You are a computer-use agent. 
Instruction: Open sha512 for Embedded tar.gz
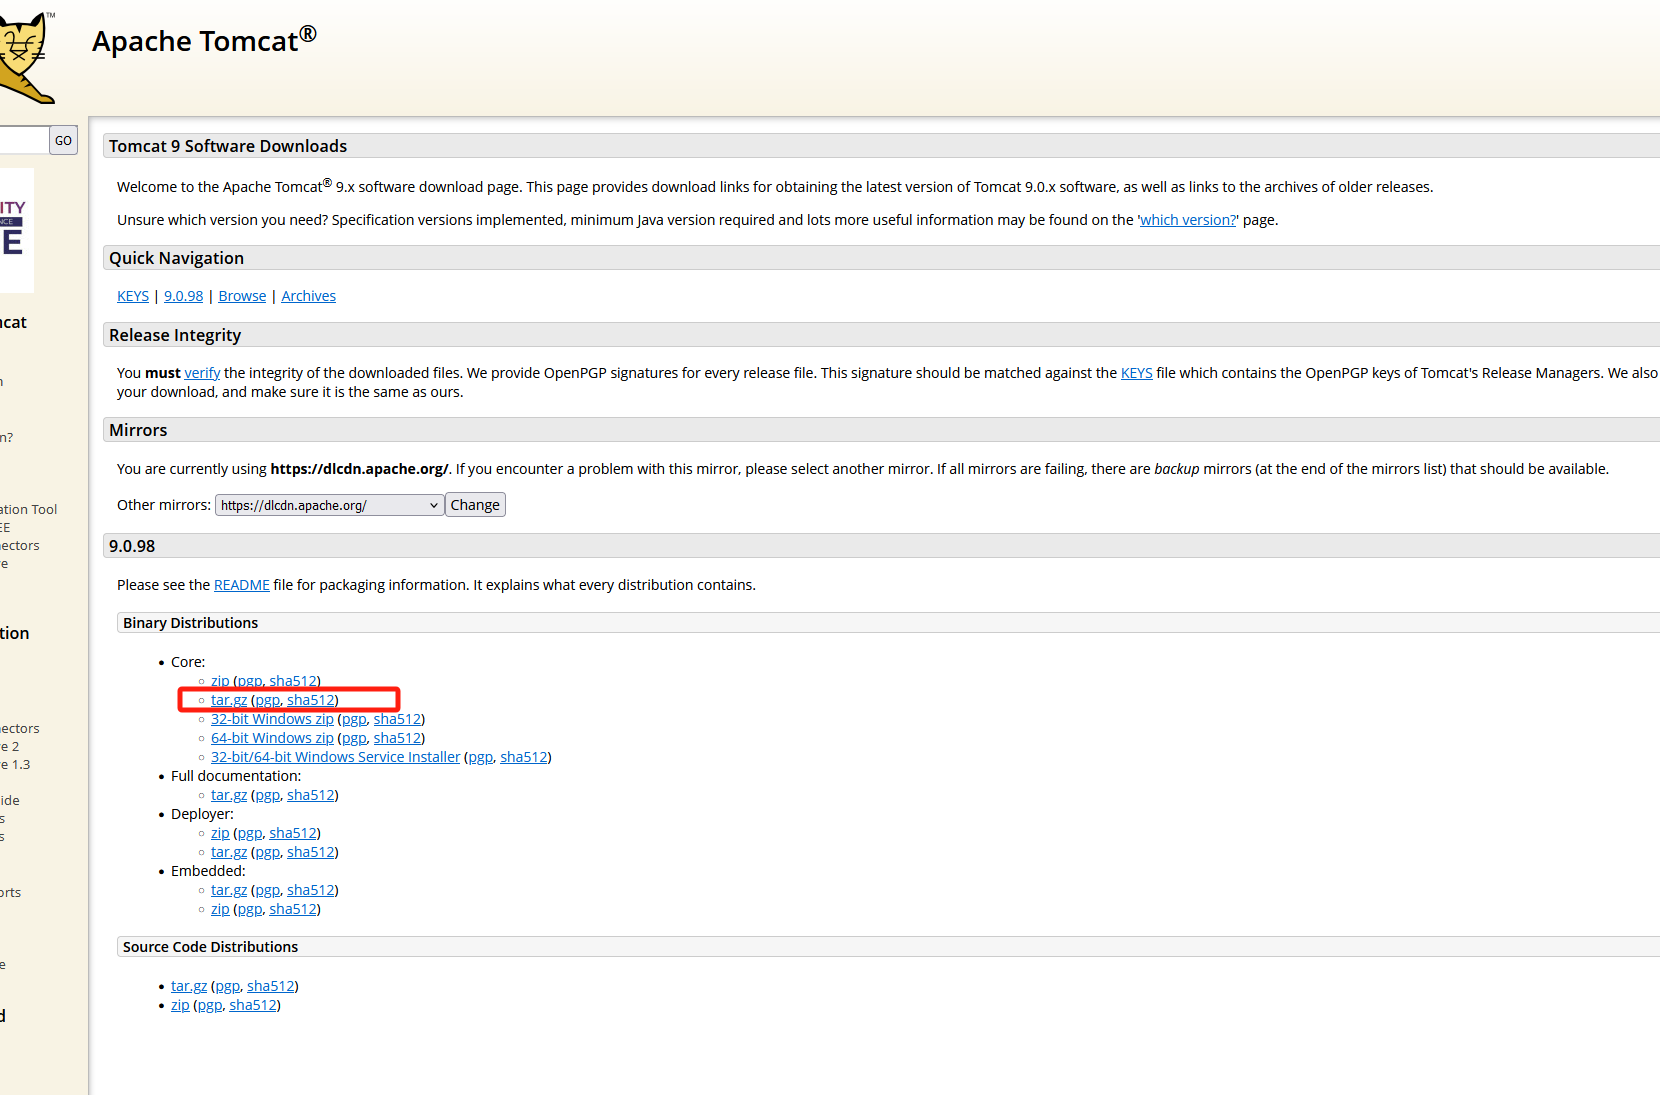(311, 890)
